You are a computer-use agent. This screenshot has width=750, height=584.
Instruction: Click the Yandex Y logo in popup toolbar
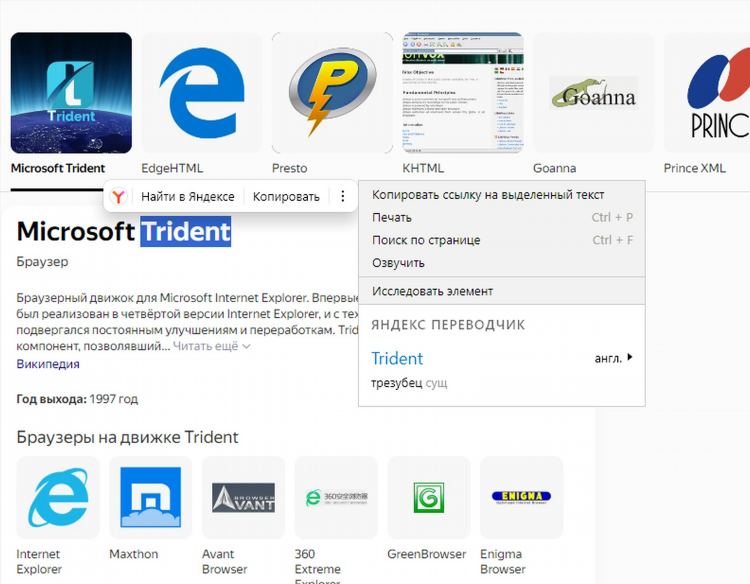click(118, 196)
